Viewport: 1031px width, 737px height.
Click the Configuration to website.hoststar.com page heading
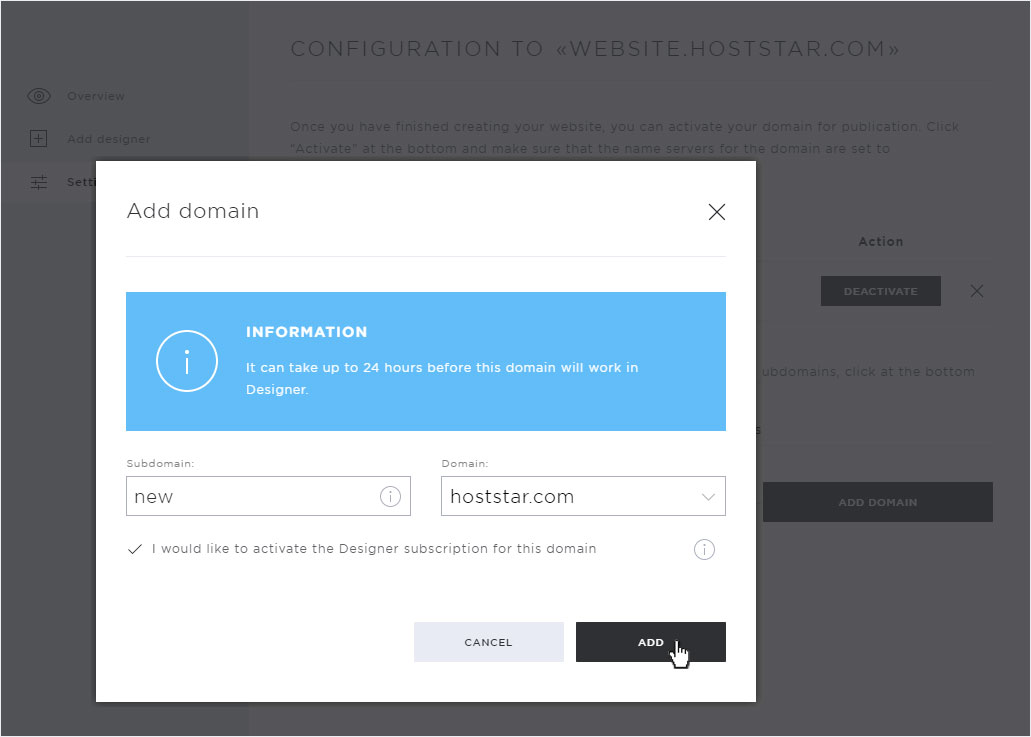click(595, 49)
